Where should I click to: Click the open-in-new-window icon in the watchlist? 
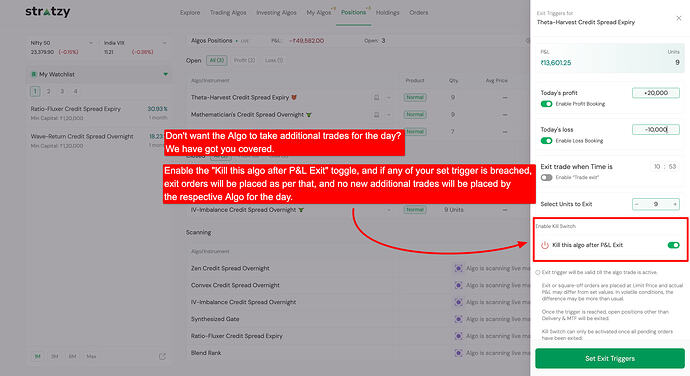point(162,356)
